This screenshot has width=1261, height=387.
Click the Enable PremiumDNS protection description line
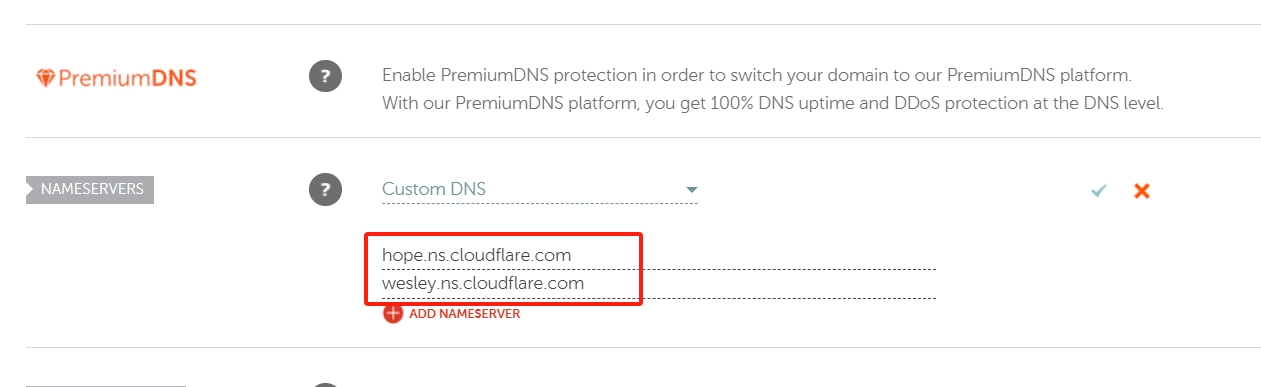756,75
